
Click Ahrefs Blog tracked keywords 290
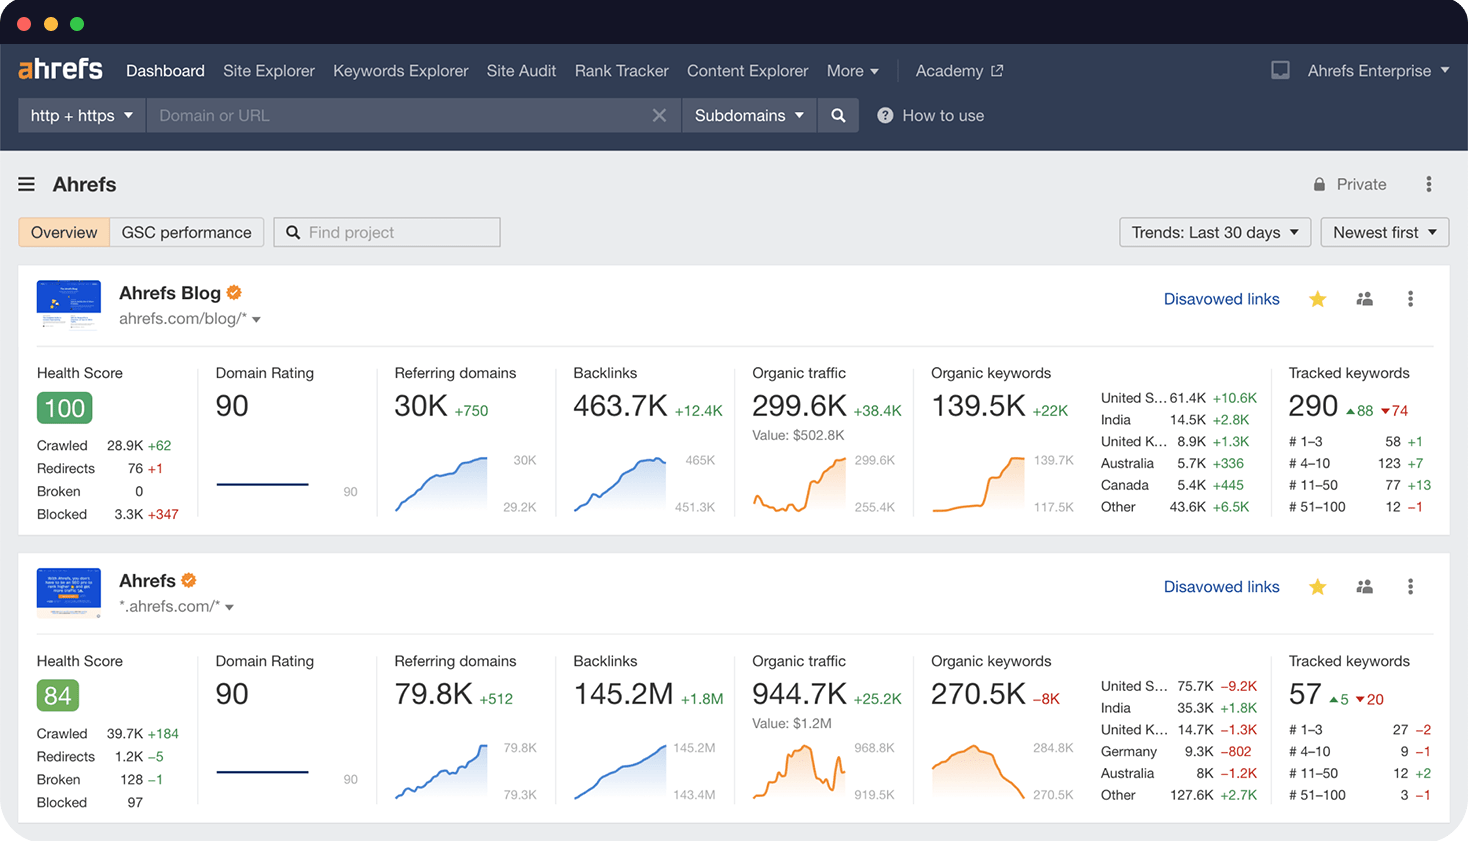tap(1313, 406)
